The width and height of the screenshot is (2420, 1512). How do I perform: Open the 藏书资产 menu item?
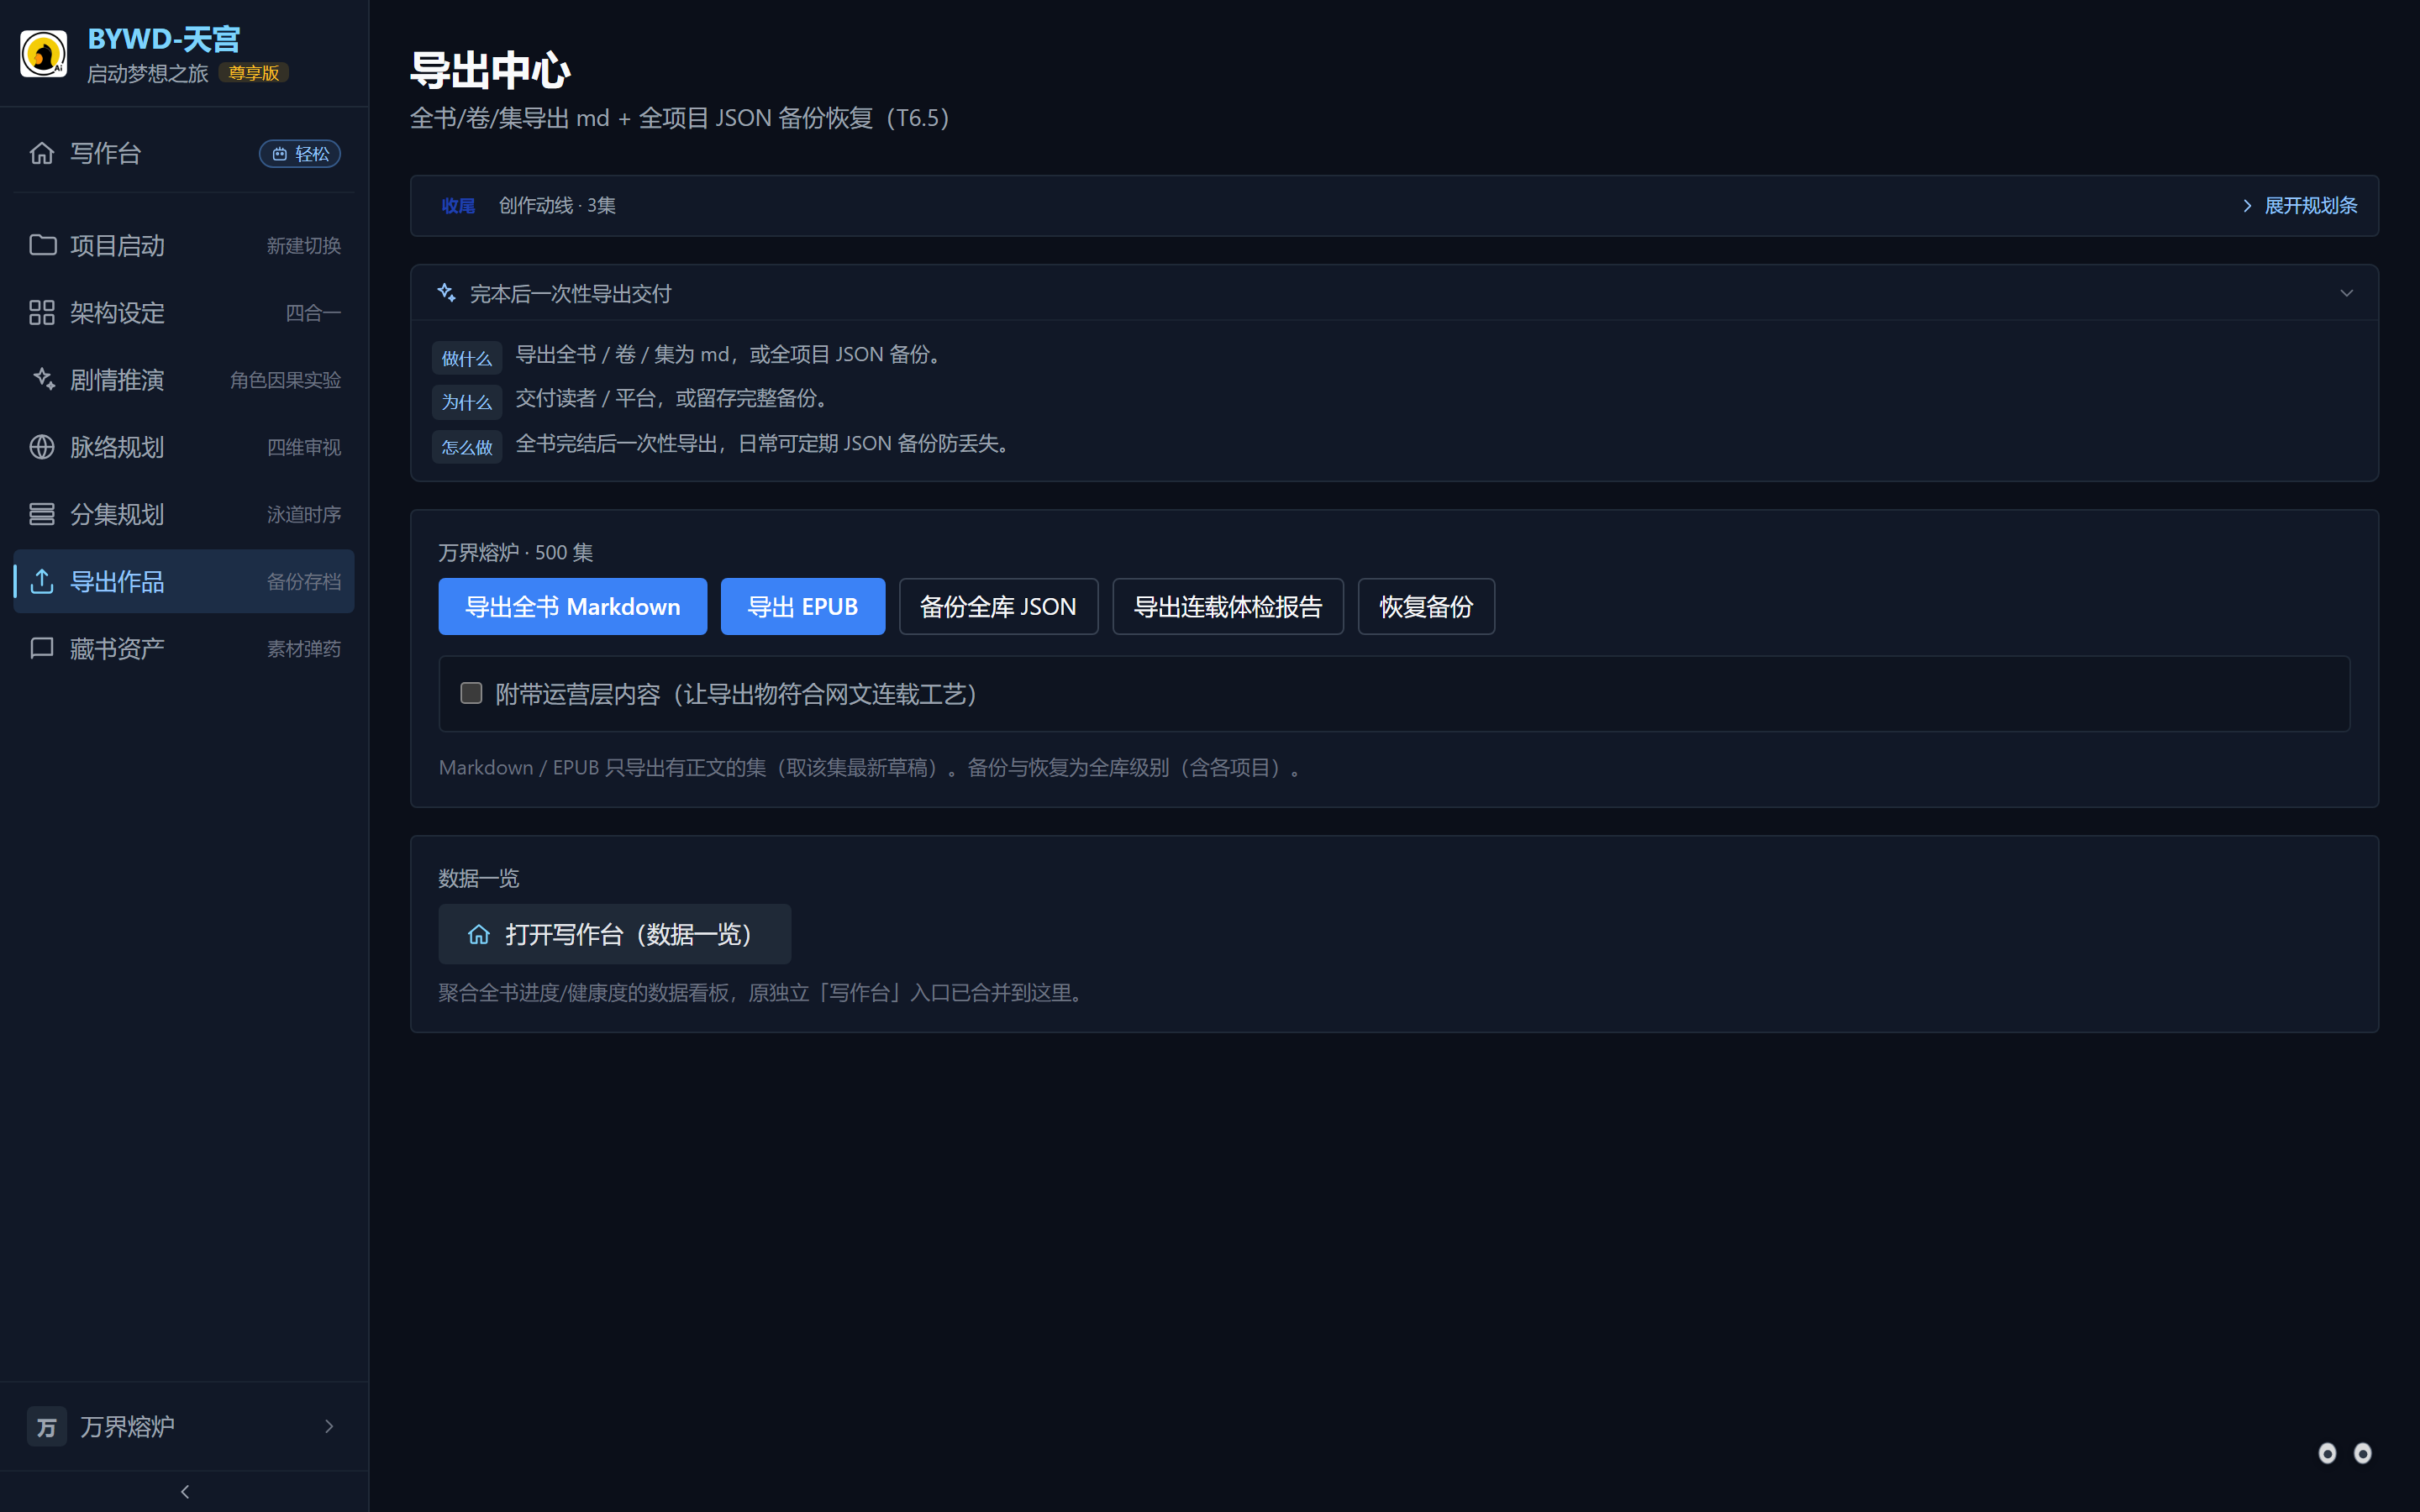(184, 648)
